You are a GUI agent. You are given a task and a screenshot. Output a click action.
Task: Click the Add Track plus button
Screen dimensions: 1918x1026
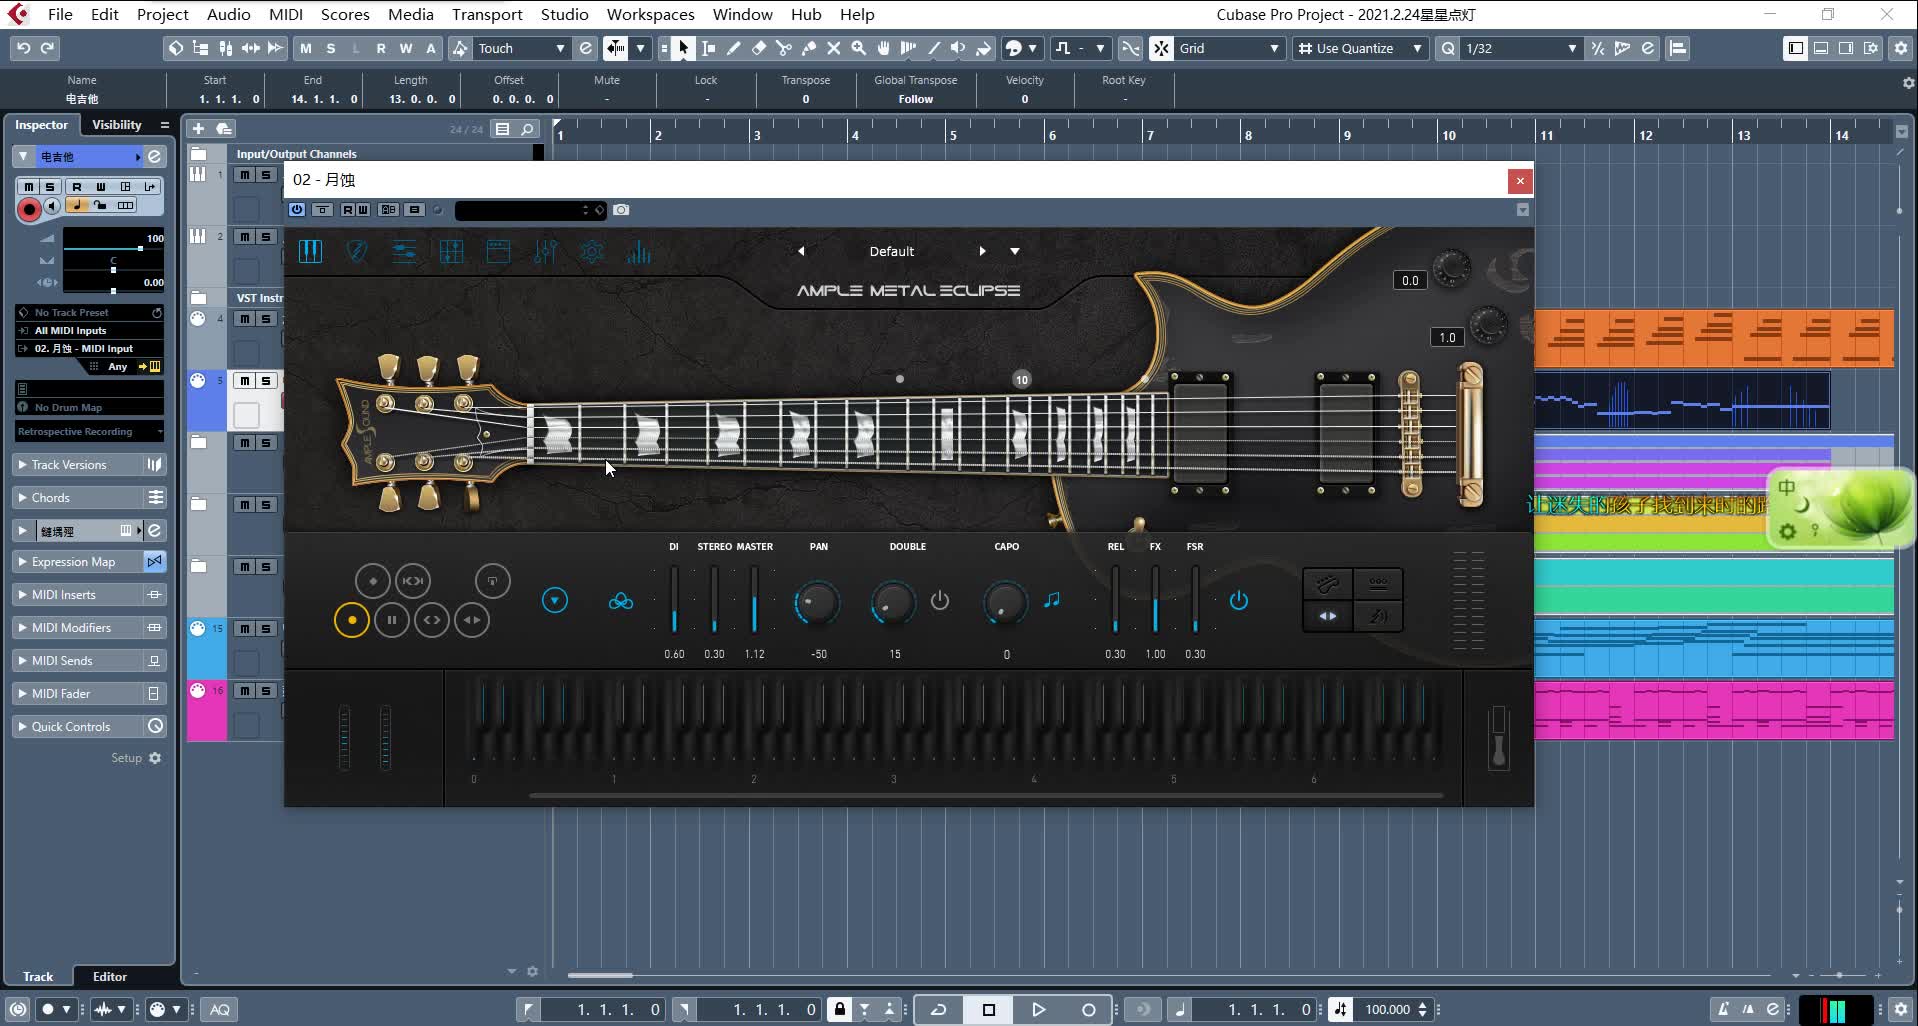[x=198, y=128]
